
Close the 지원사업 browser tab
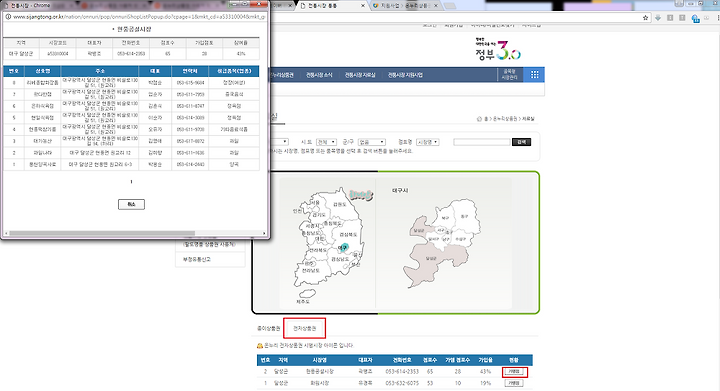[436, 6]
